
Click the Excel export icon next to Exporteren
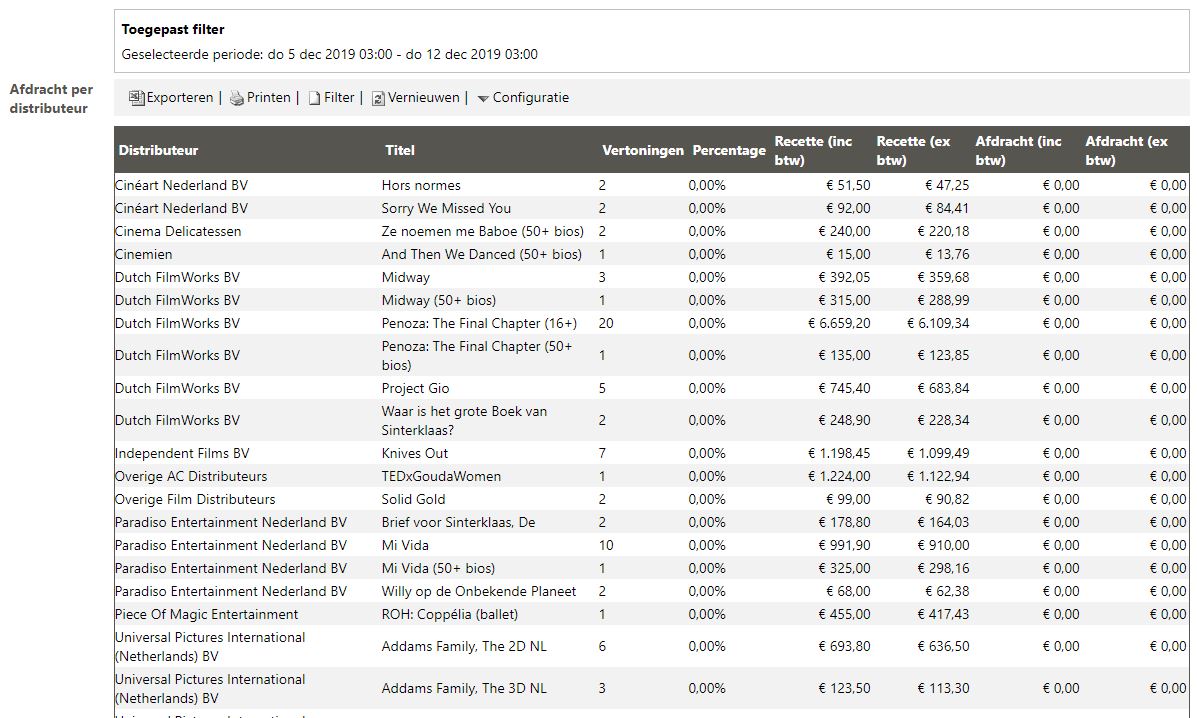pos(137,98)
